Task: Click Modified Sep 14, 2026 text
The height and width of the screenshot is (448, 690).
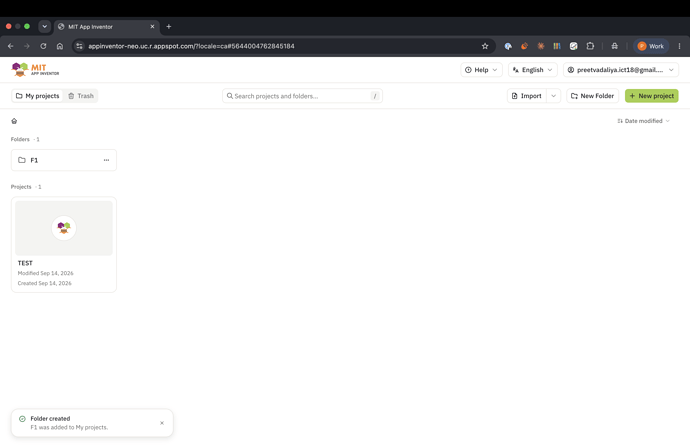Action: coord(45,273)
